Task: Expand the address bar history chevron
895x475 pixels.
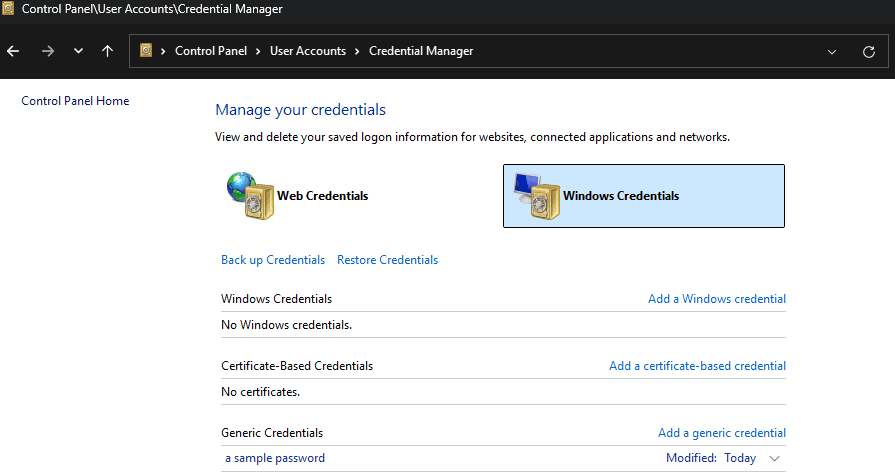Action: [x=832, y=51]
